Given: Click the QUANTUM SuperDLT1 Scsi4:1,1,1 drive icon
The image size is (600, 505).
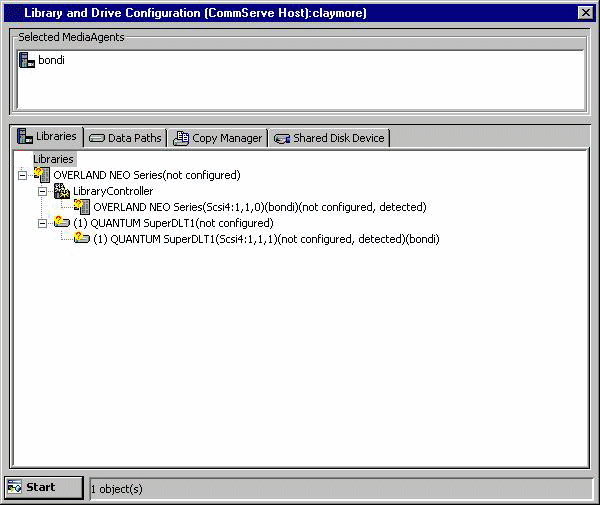Looking at the screenshot, I should (x=82, y=239).
